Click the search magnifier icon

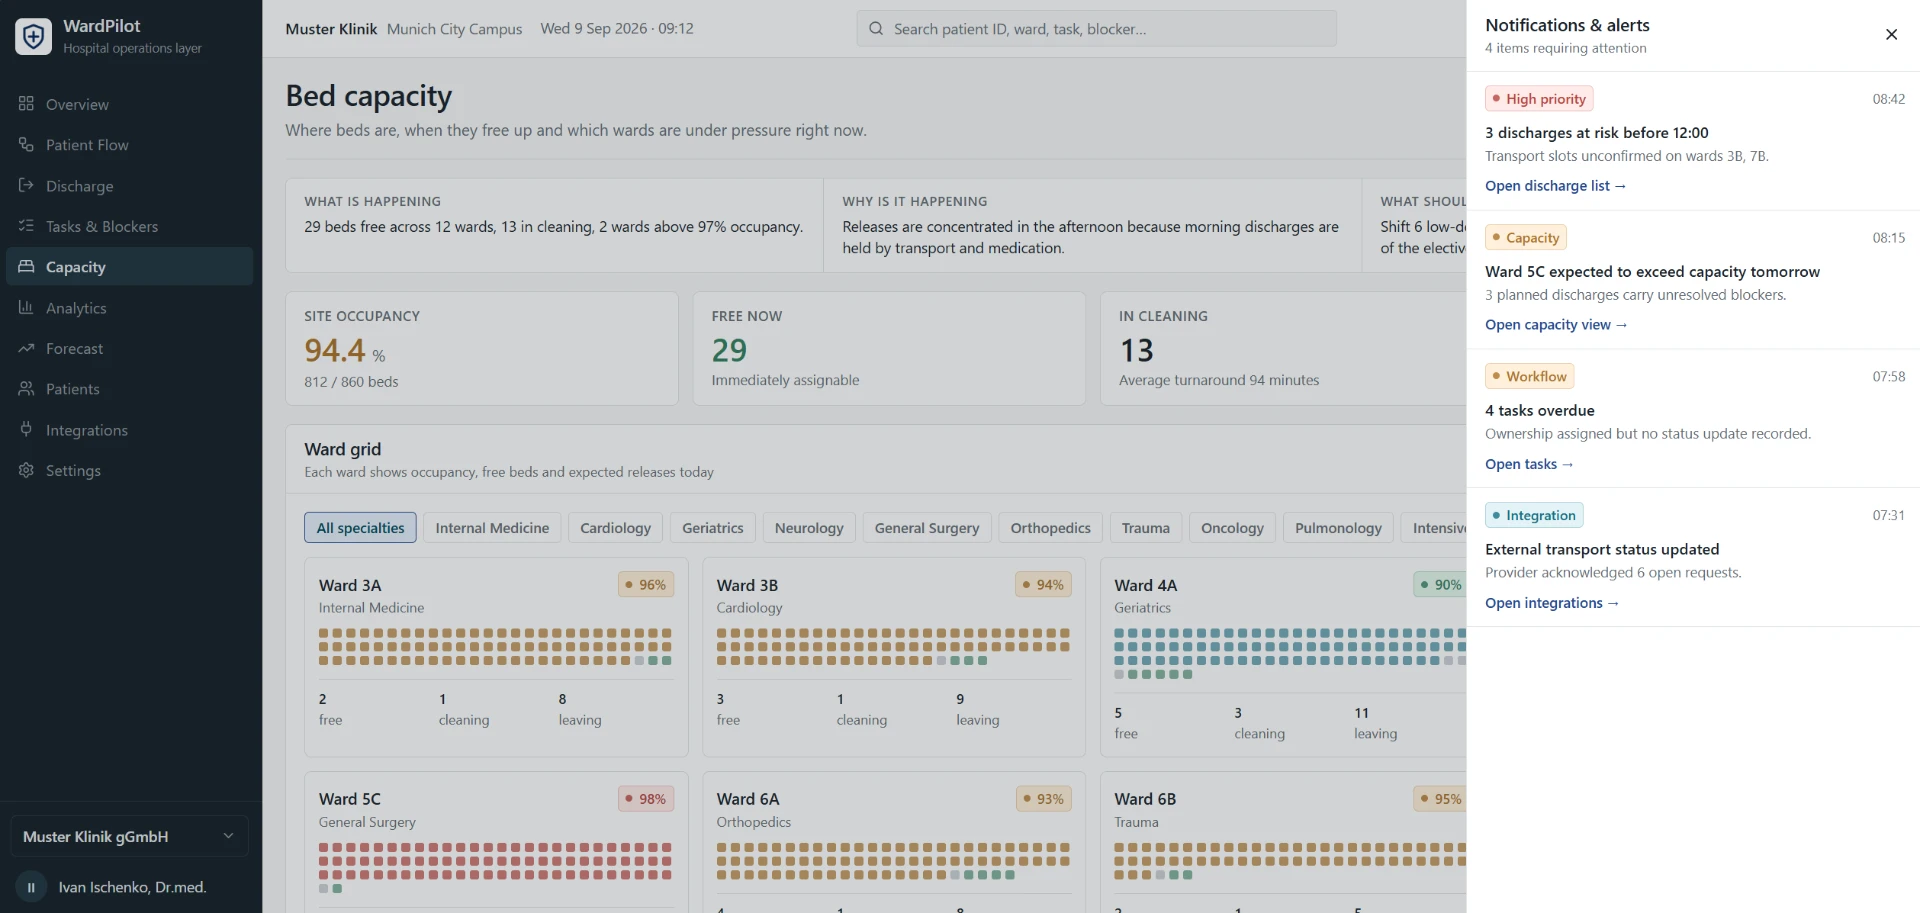[x=876, y=29]
